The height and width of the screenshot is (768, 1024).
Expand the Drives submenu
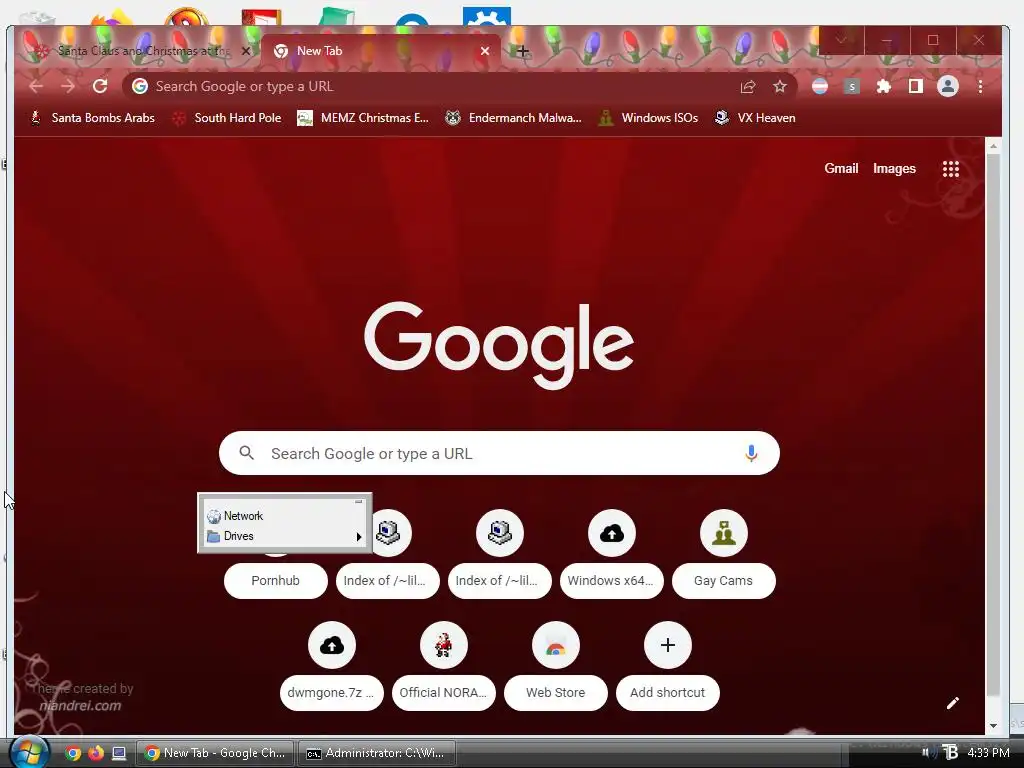(285, 536)
